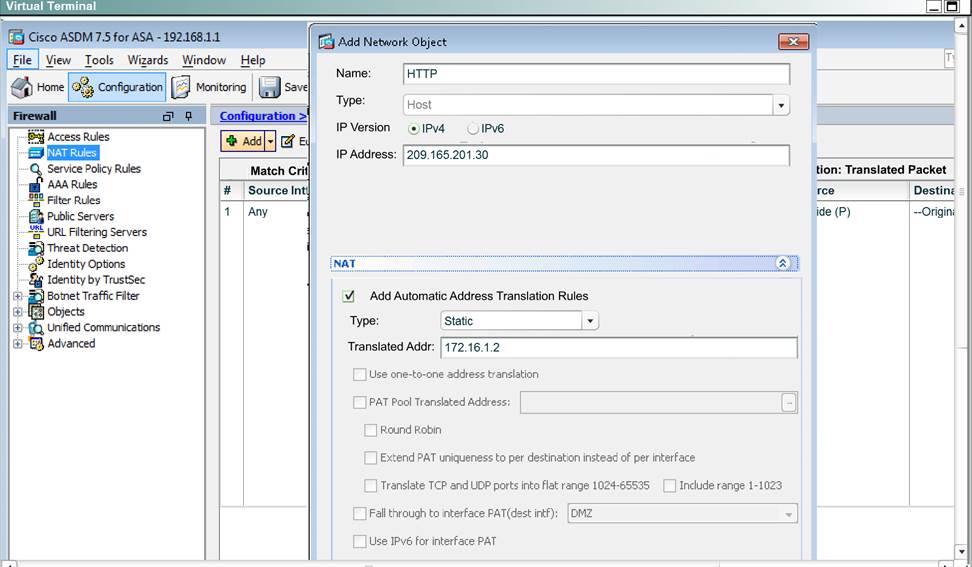Screen dimensions: 972x567
Task: Open Public Servers in Firewall panel
Action: point(80,216)
